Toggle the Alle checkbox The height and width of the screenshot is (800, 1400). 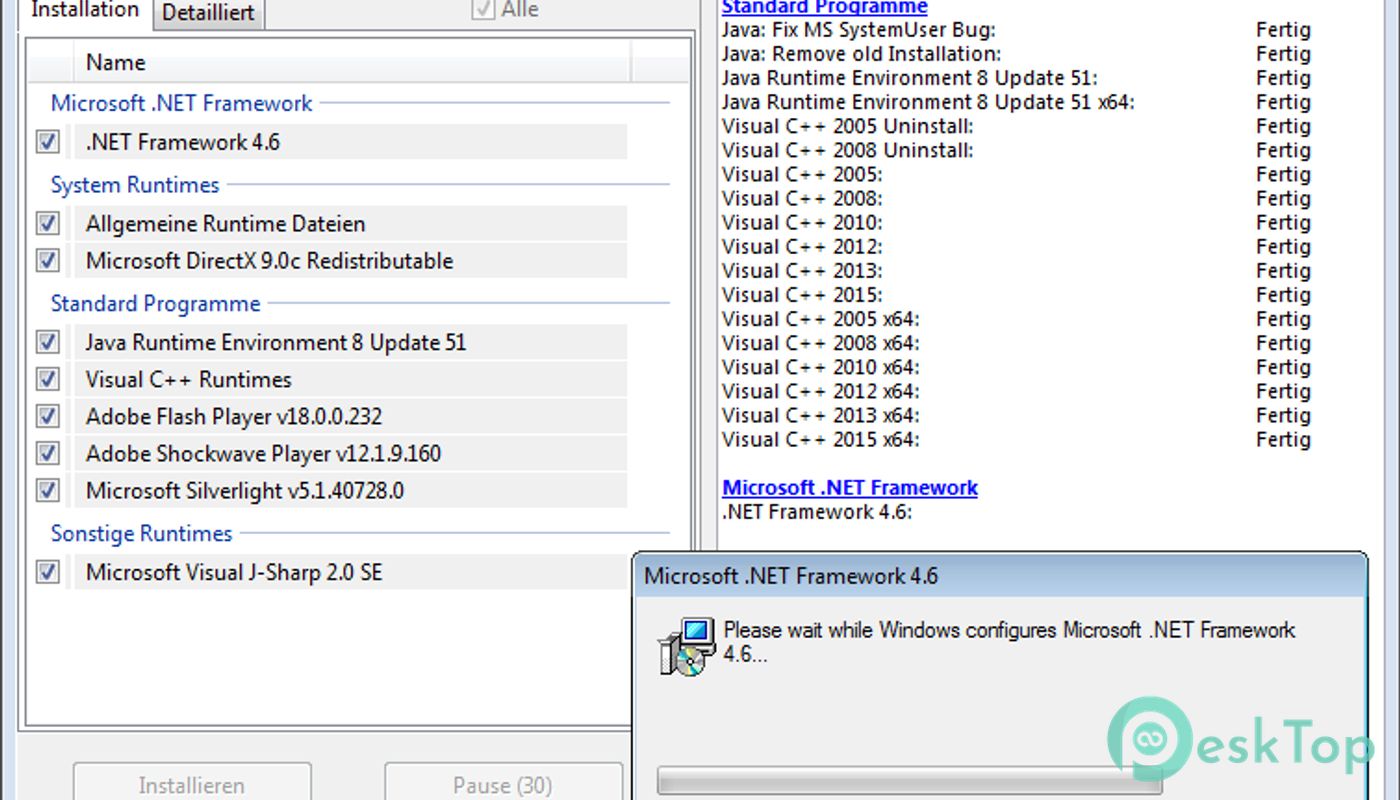tap(483, 10)
